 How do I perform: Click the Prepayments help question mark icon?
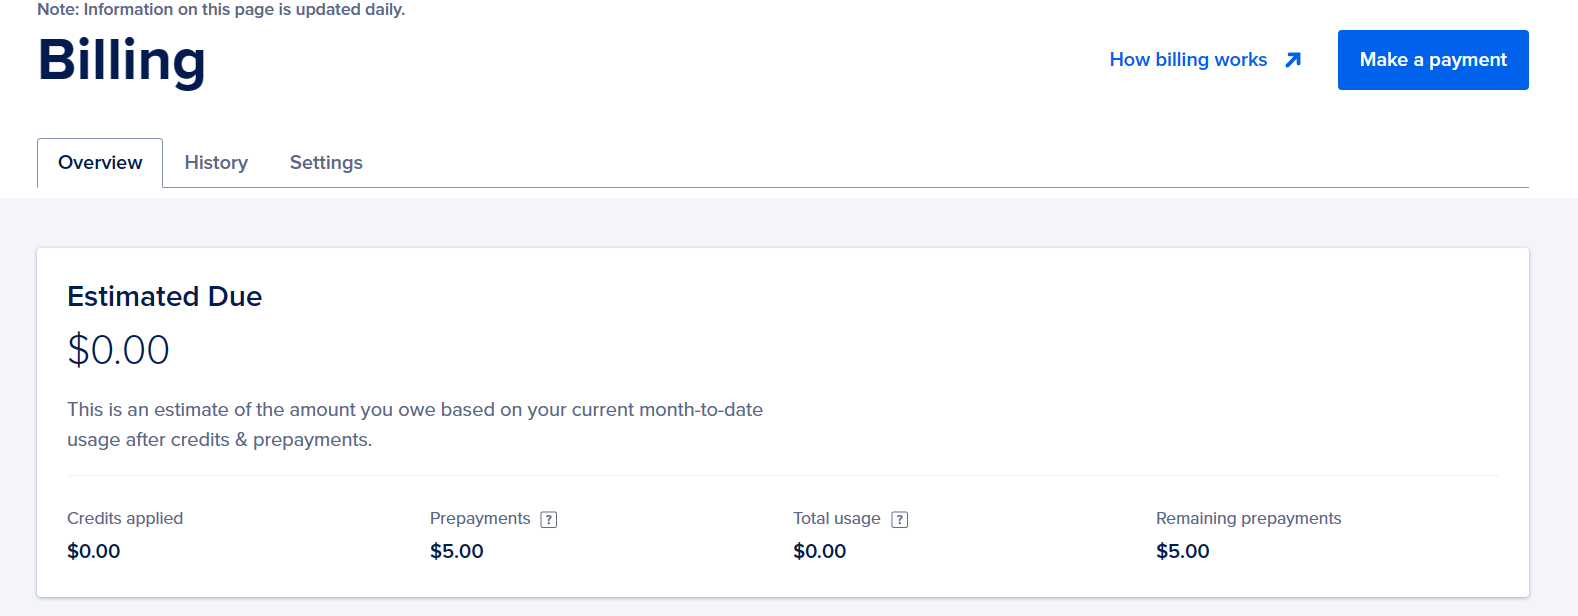coord(549,519)
